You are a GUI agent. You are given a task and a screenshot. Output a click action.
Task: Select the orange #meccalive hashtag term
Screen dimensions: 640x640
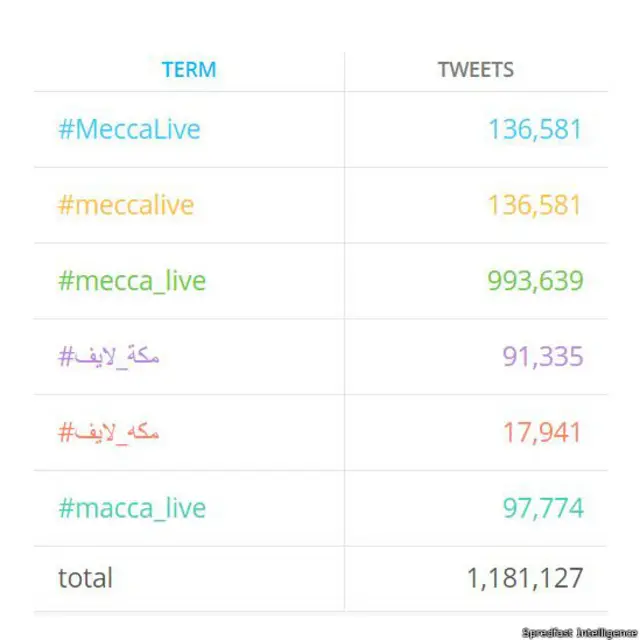(x=126, y=205)
